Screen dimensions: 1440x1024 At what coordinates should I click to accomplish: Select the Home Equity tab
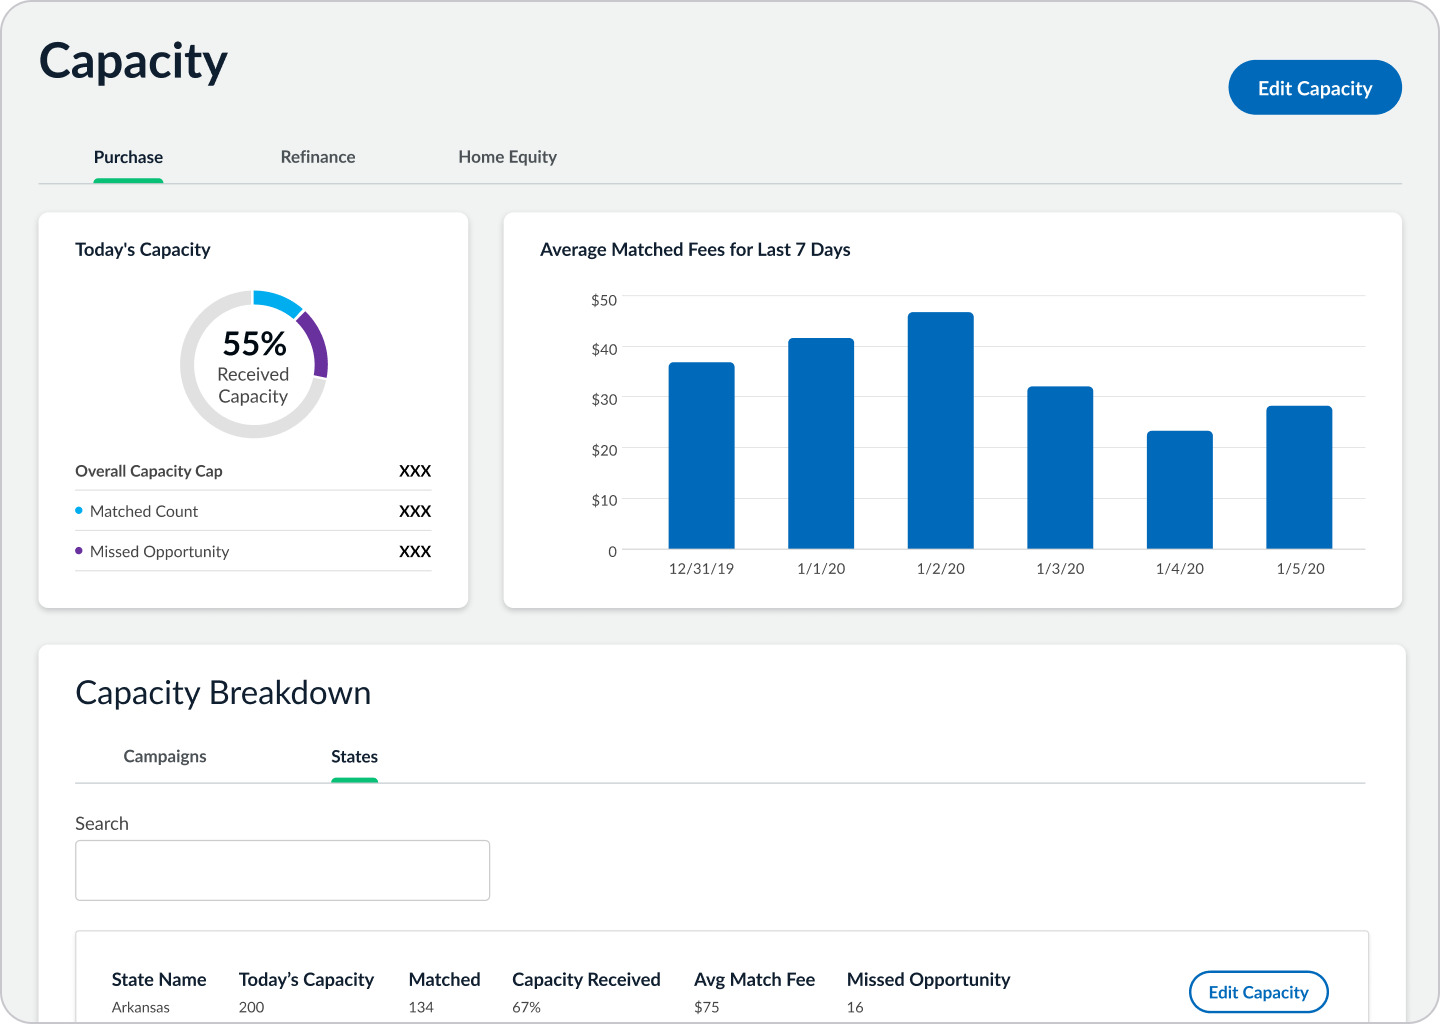tap(507, 157)
